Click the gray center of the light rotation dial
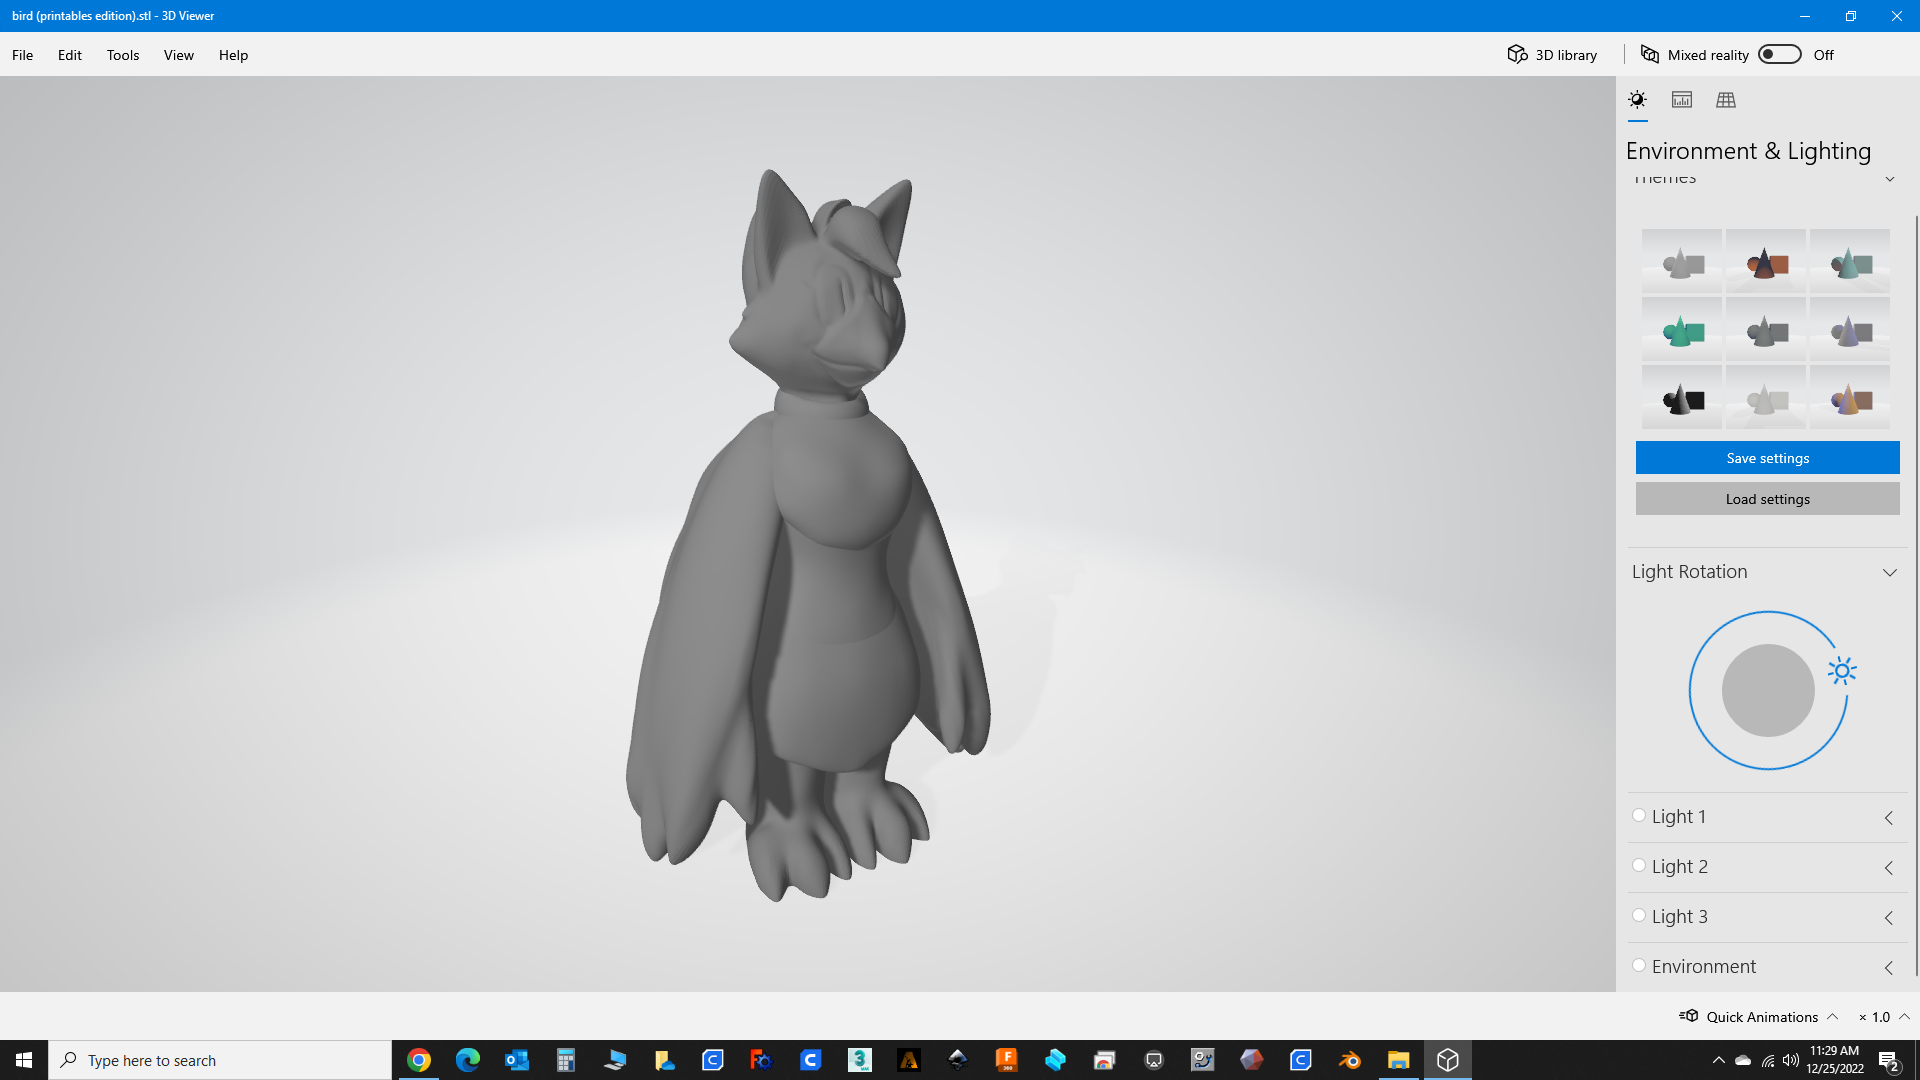 point(1768,690)
